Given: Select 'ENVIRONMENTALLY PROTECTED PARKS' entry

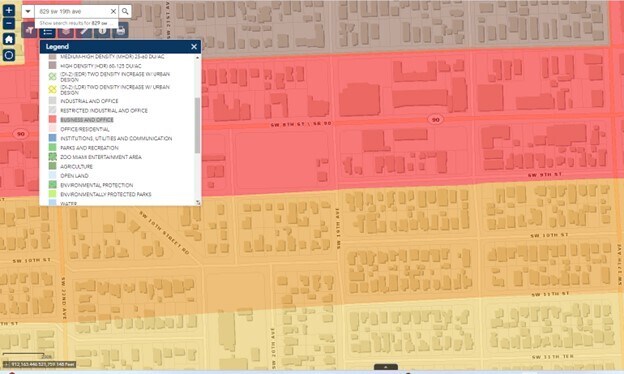Looking at the screenshot, I should [x=106, y=195].
